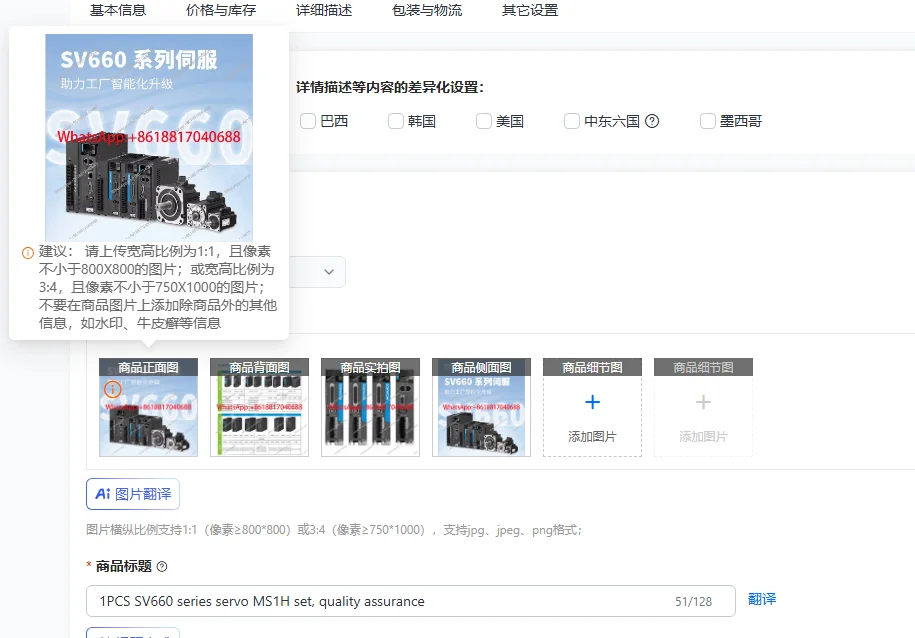Choose the 商品侧面图 thumbnail
The width and height of the screenshot is (915, 638).
tap(481, 407)
